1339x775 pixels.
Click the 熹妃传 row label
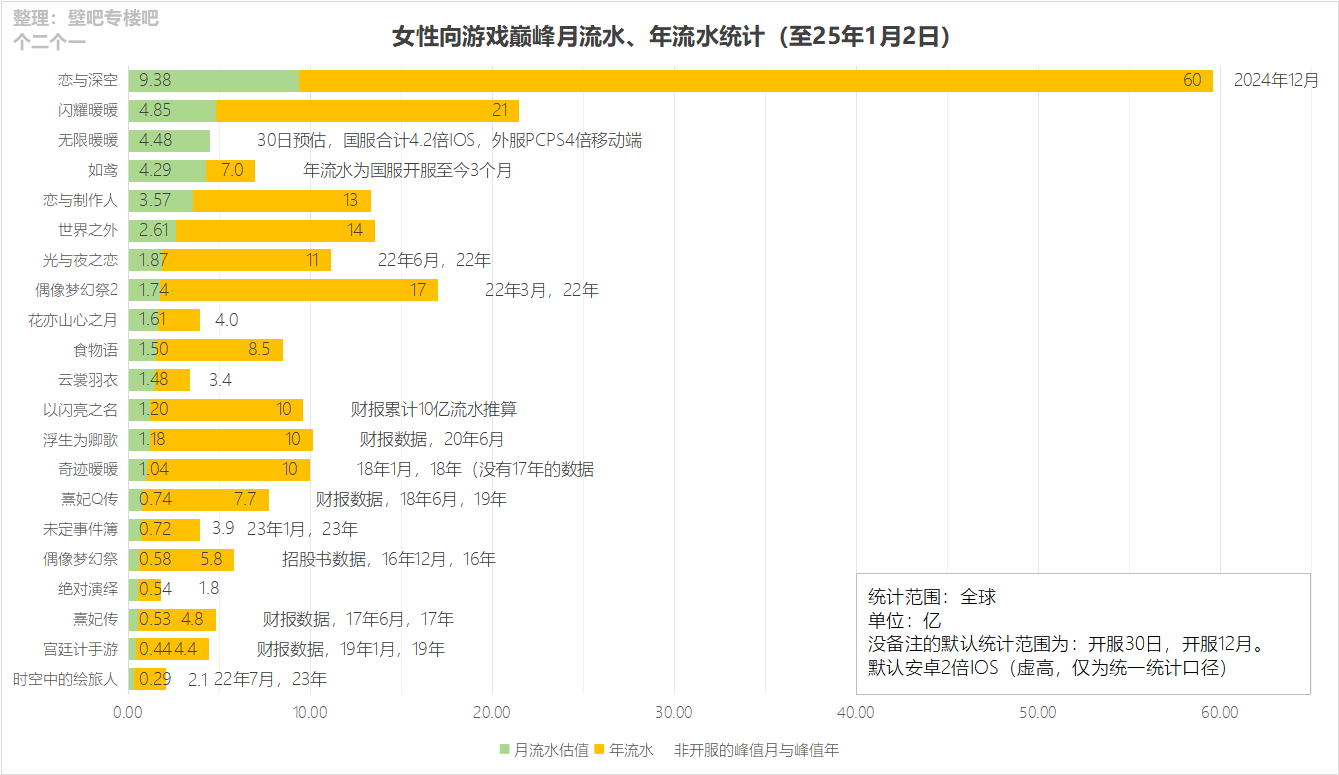point(96,620)
